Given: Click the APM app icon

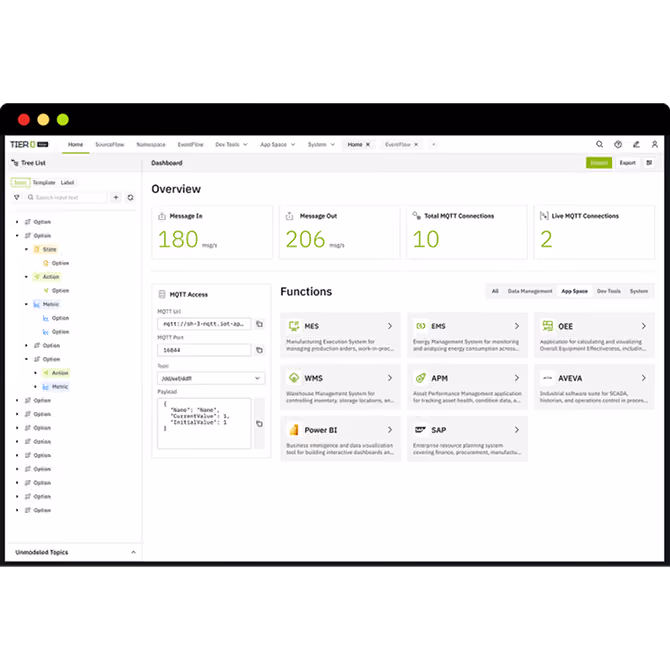Looking at the screenshot, I should [420, 378].
